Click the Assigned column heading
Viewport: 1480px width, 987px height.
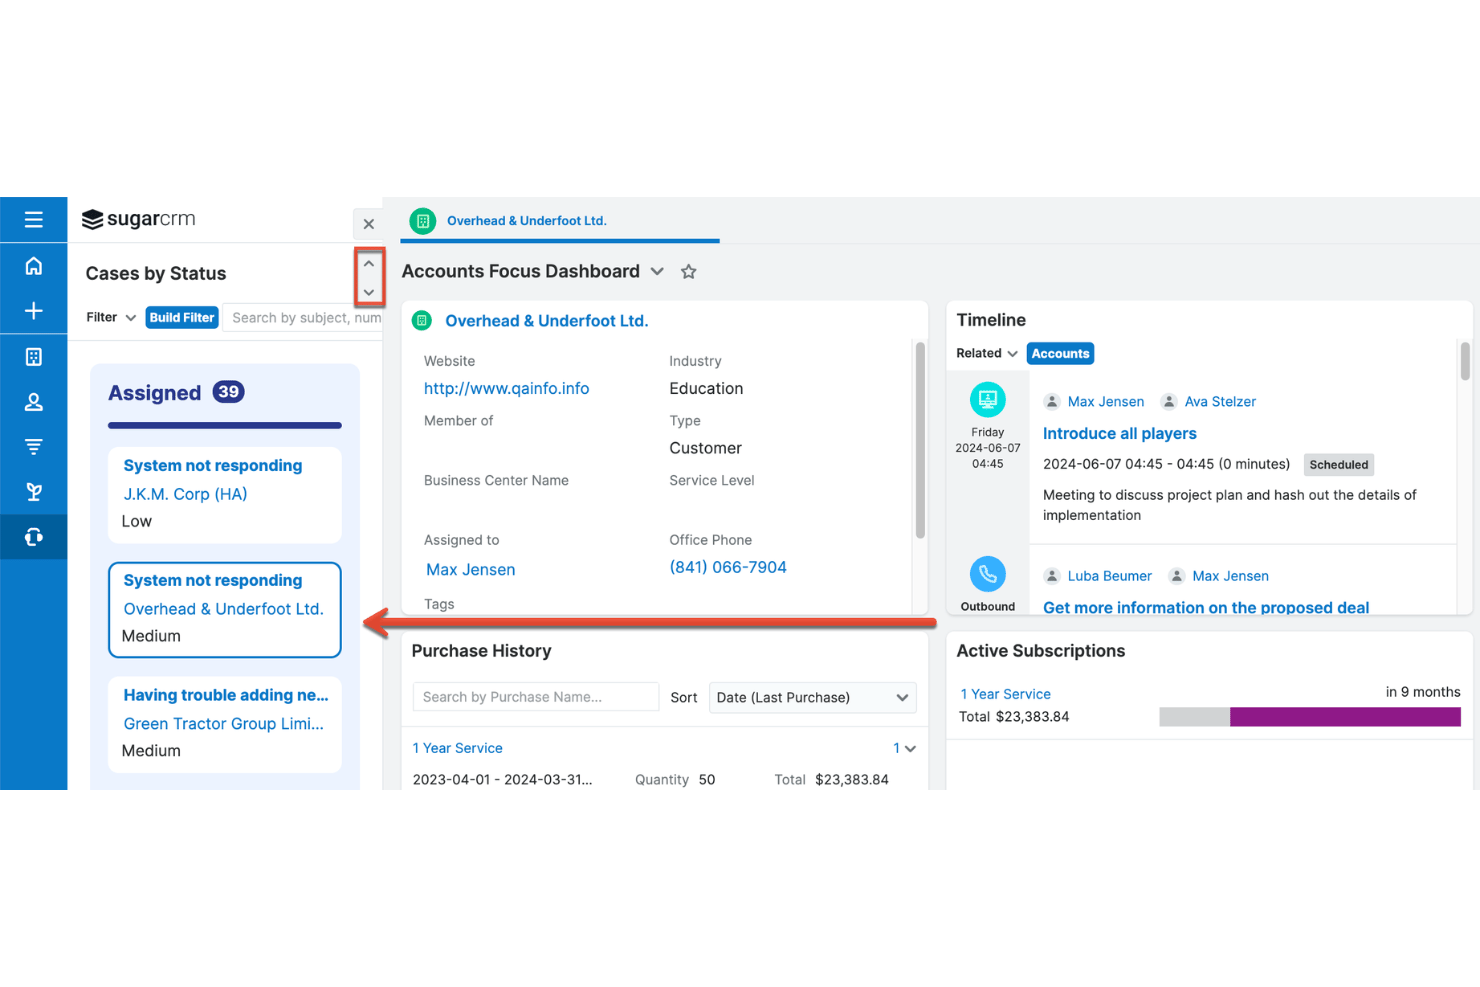155,393
